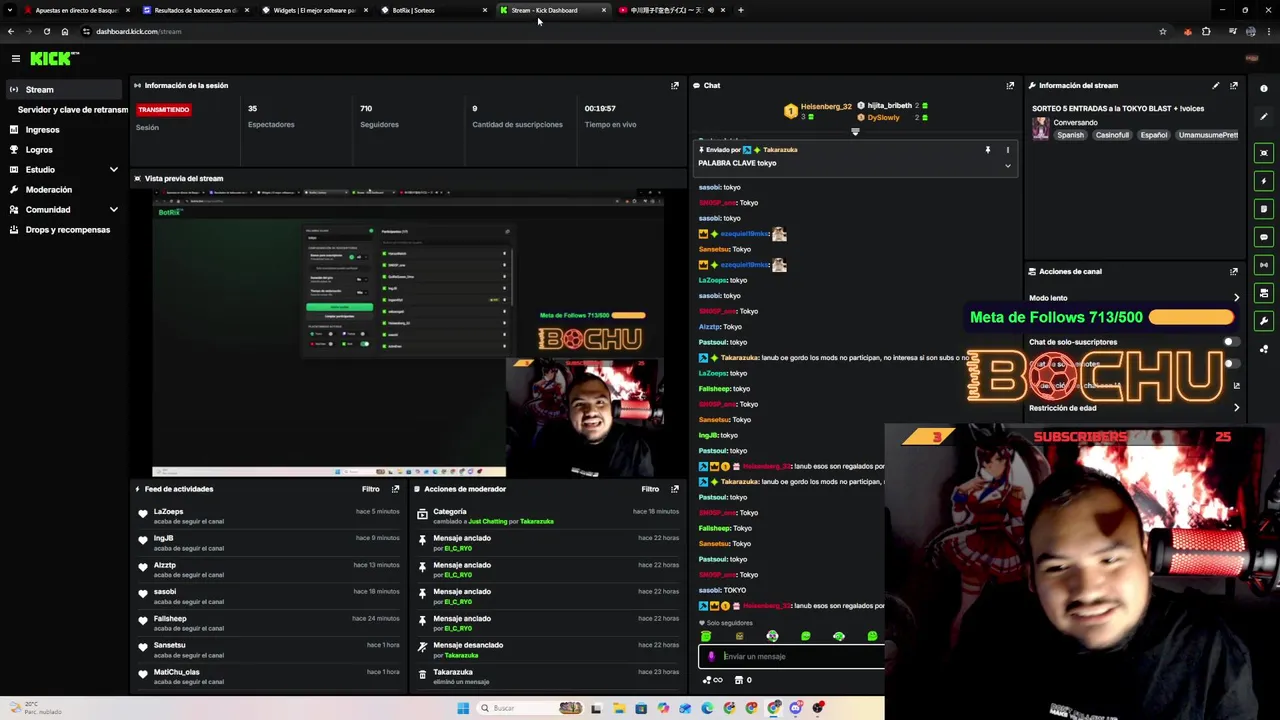This screenshot has width=1280, height=720.
Task: Expand the Comunidad sidebar section
Action: (x=113, y=210)
